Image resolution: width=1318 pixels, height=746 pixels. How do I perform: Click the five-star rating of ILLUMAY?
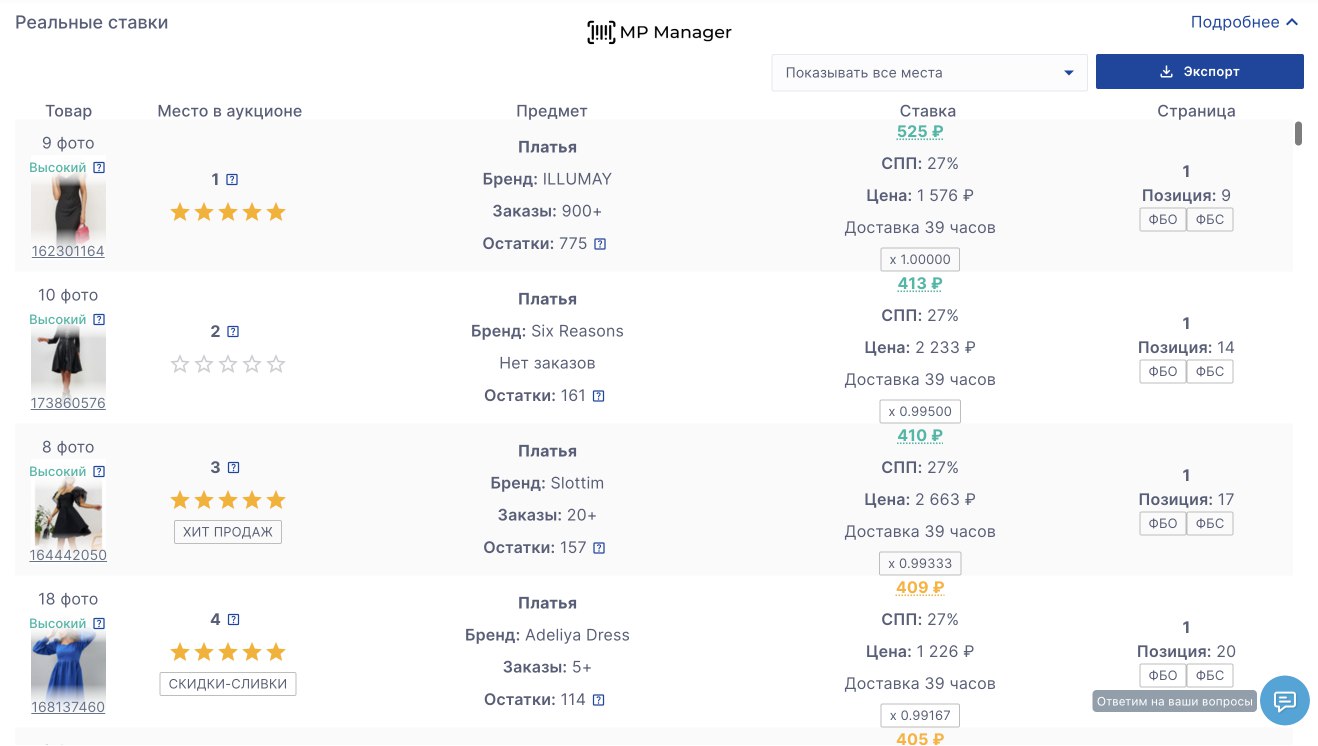point(228,212)
